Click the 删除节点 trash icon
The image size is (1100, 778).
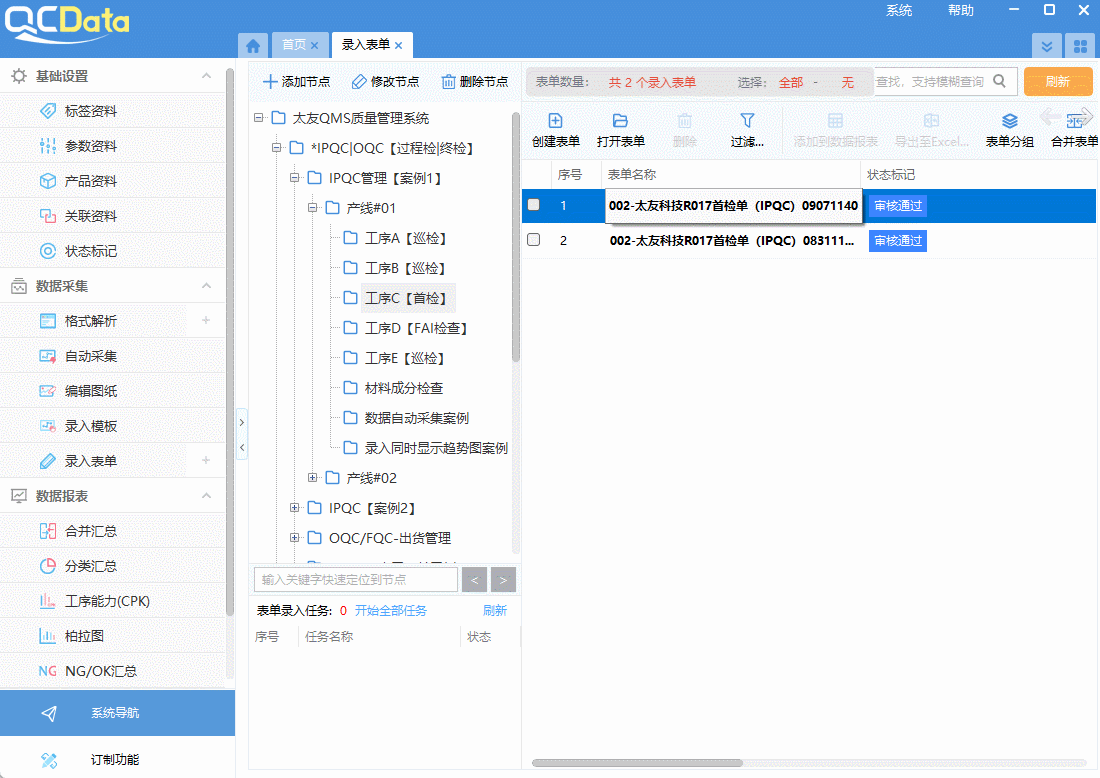(449, 82)
